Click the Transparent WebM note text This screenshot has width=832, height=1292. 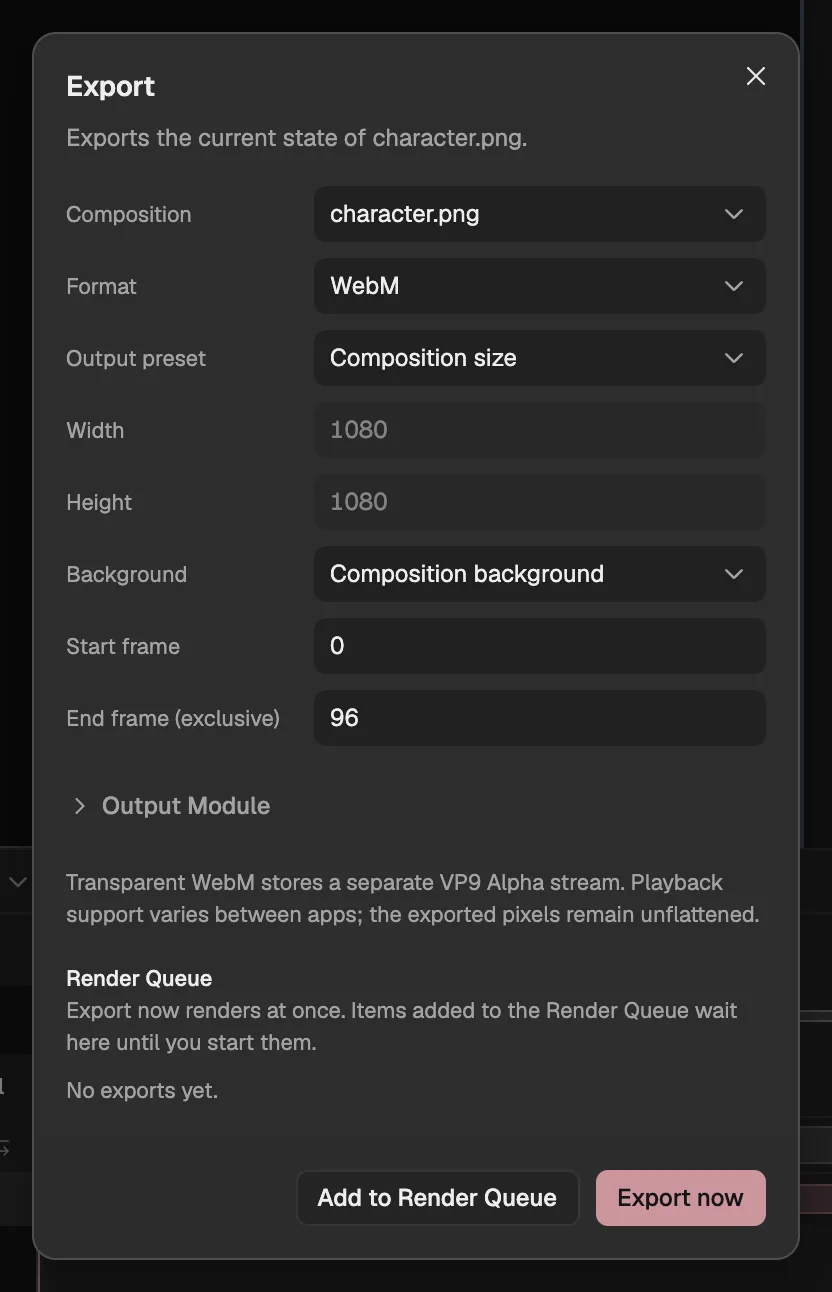pyautogui.click(x=413, y=898)
